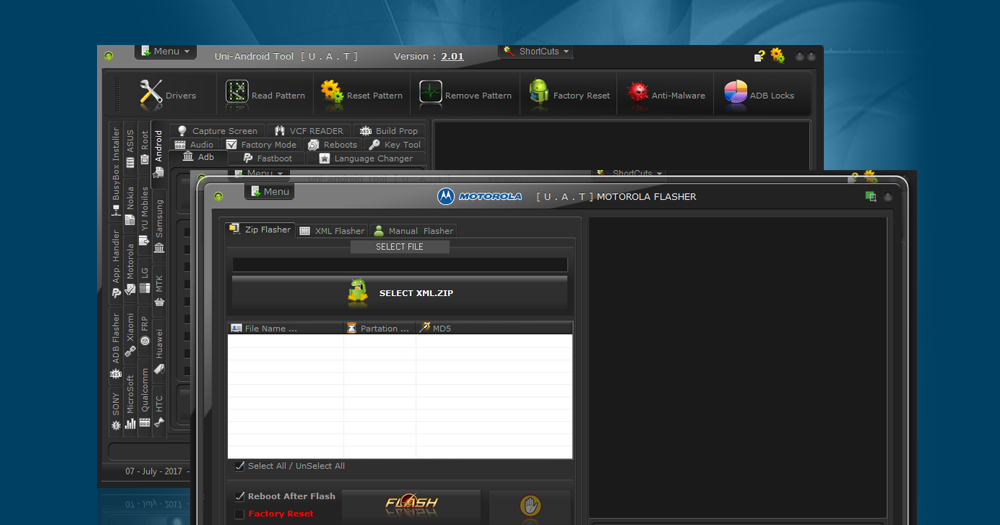Open the ASUS side tab
This screenshot has width=1000, height=525.
[x=130, y=149]
